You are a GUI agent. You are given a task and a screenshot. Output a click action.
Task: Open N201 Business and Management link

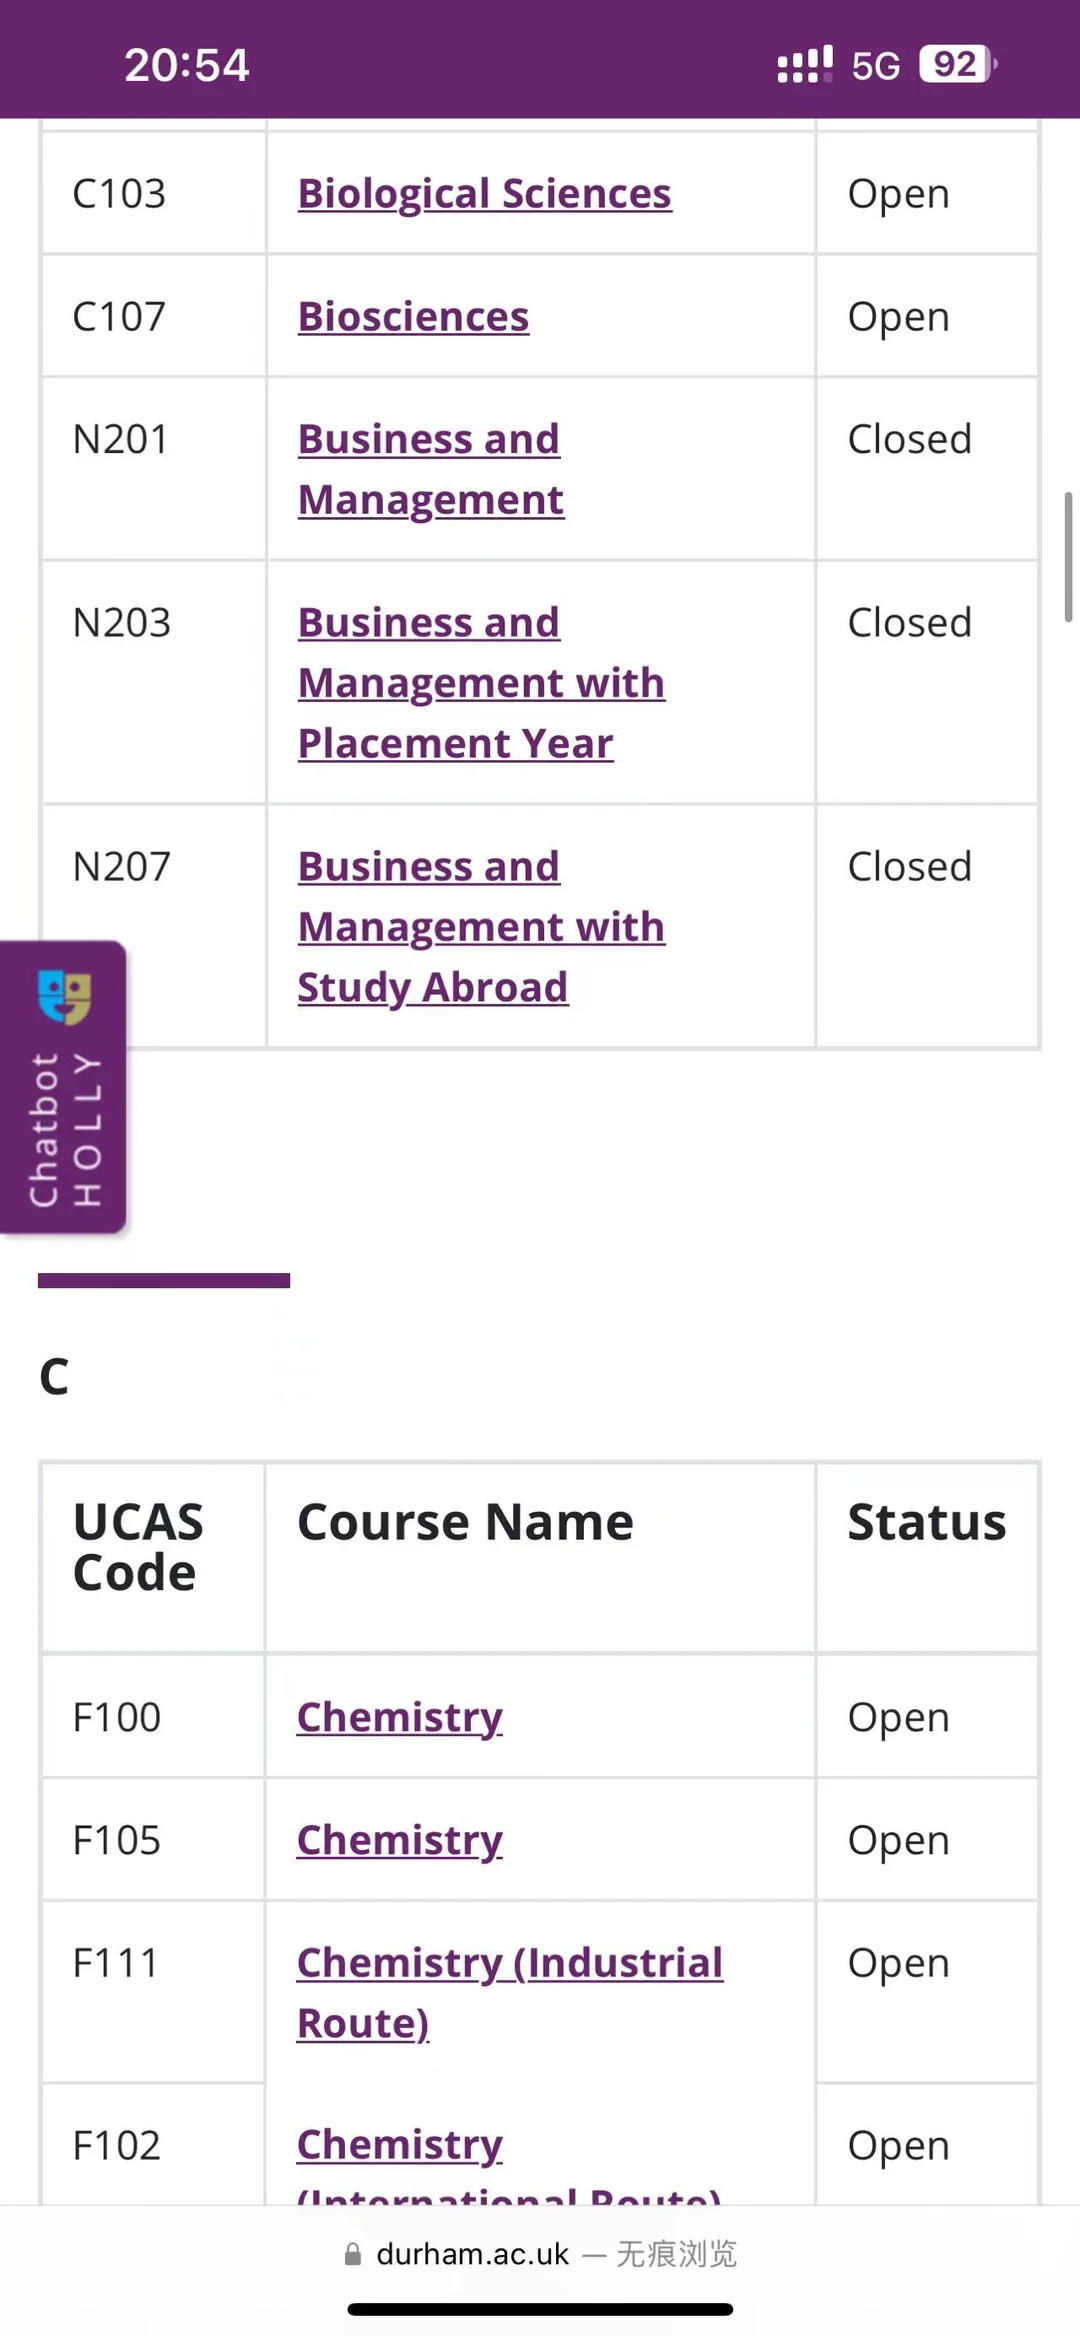tap(431, 469)
